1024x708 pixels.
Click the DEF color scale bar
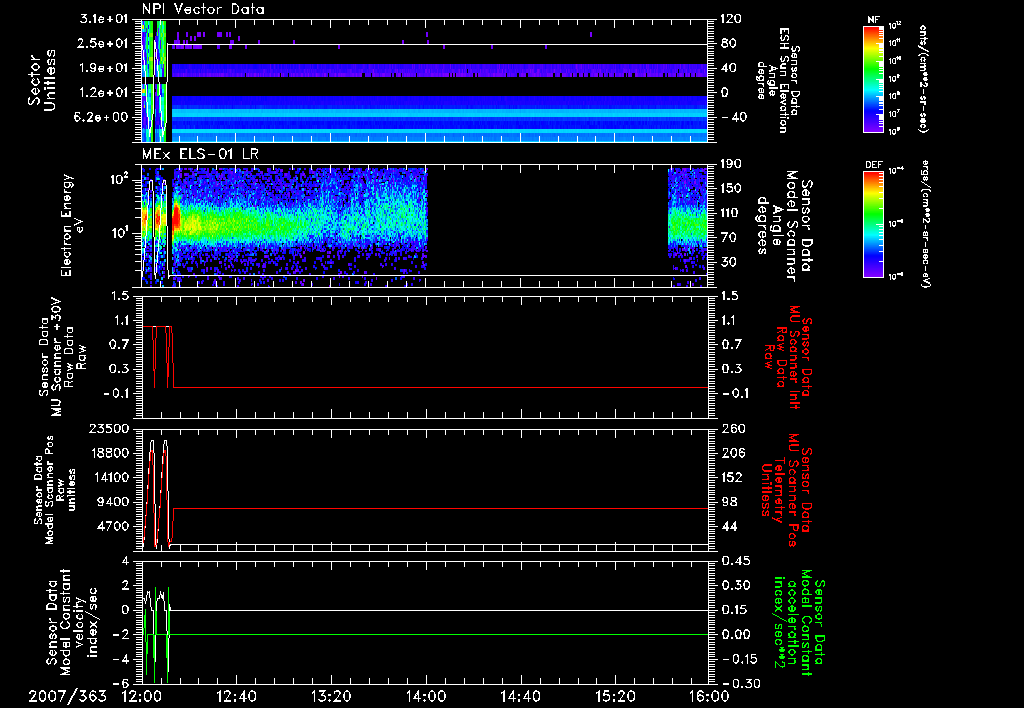874,223
